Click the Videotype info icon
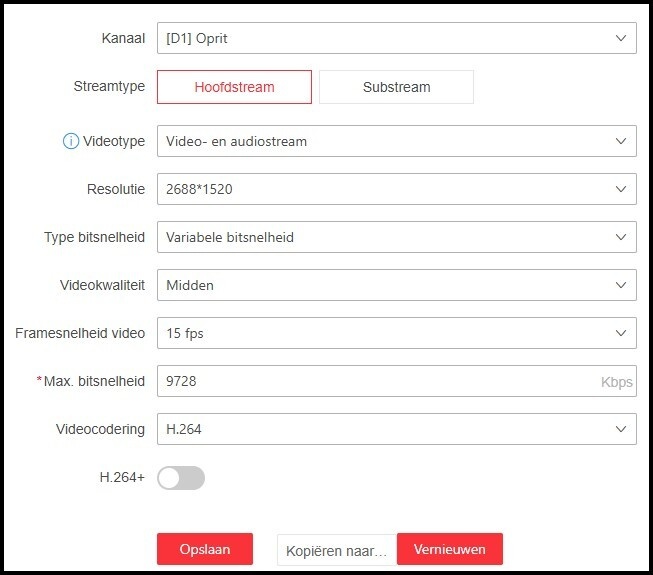The height and width of the screenshot is (575, 653). [x=71, y=141]
